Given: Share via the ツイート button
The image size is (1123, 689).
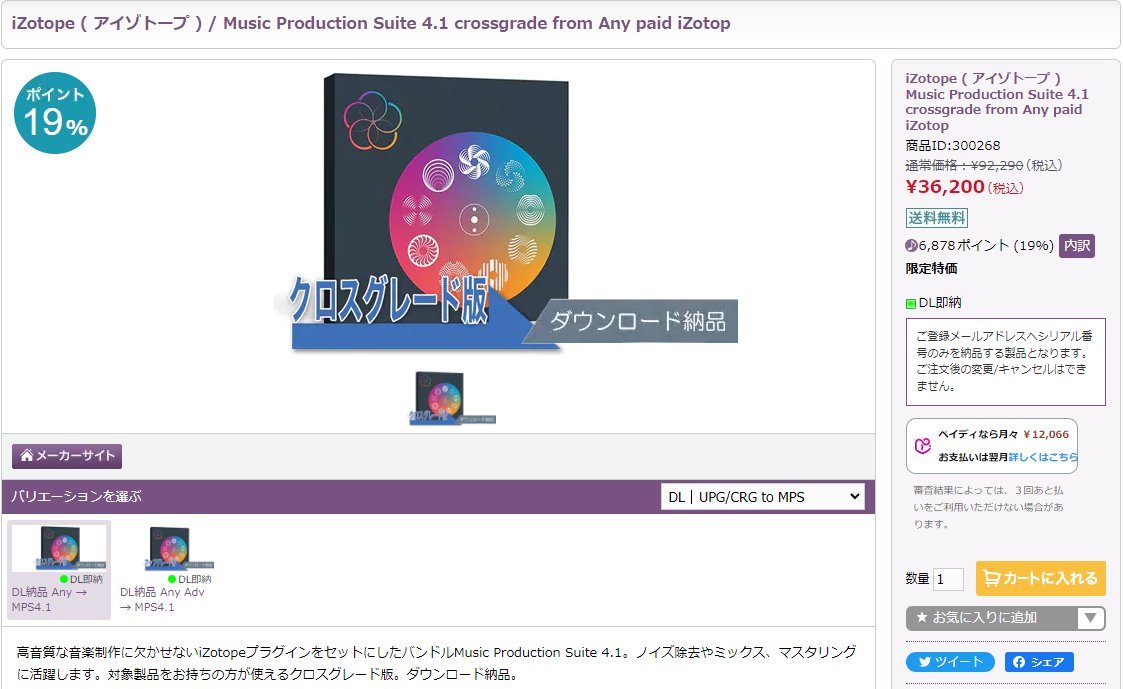Looking at the screenshot, I should tap(950, 662).
